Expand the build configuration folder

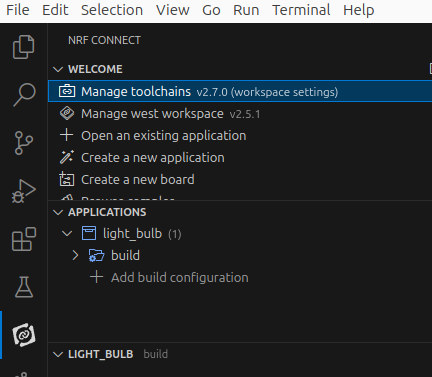click(75, 256)
